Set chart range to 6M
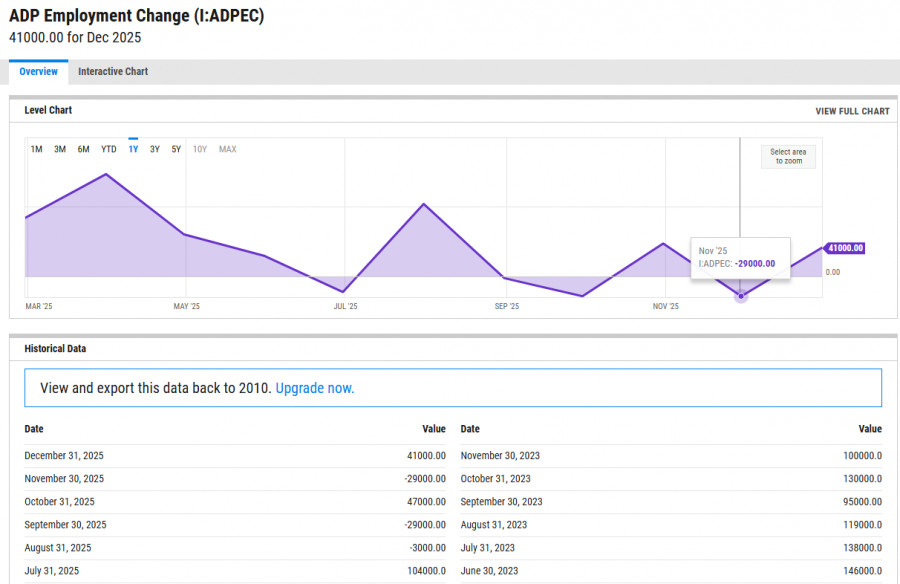900x584 pixels. [84, 149]
